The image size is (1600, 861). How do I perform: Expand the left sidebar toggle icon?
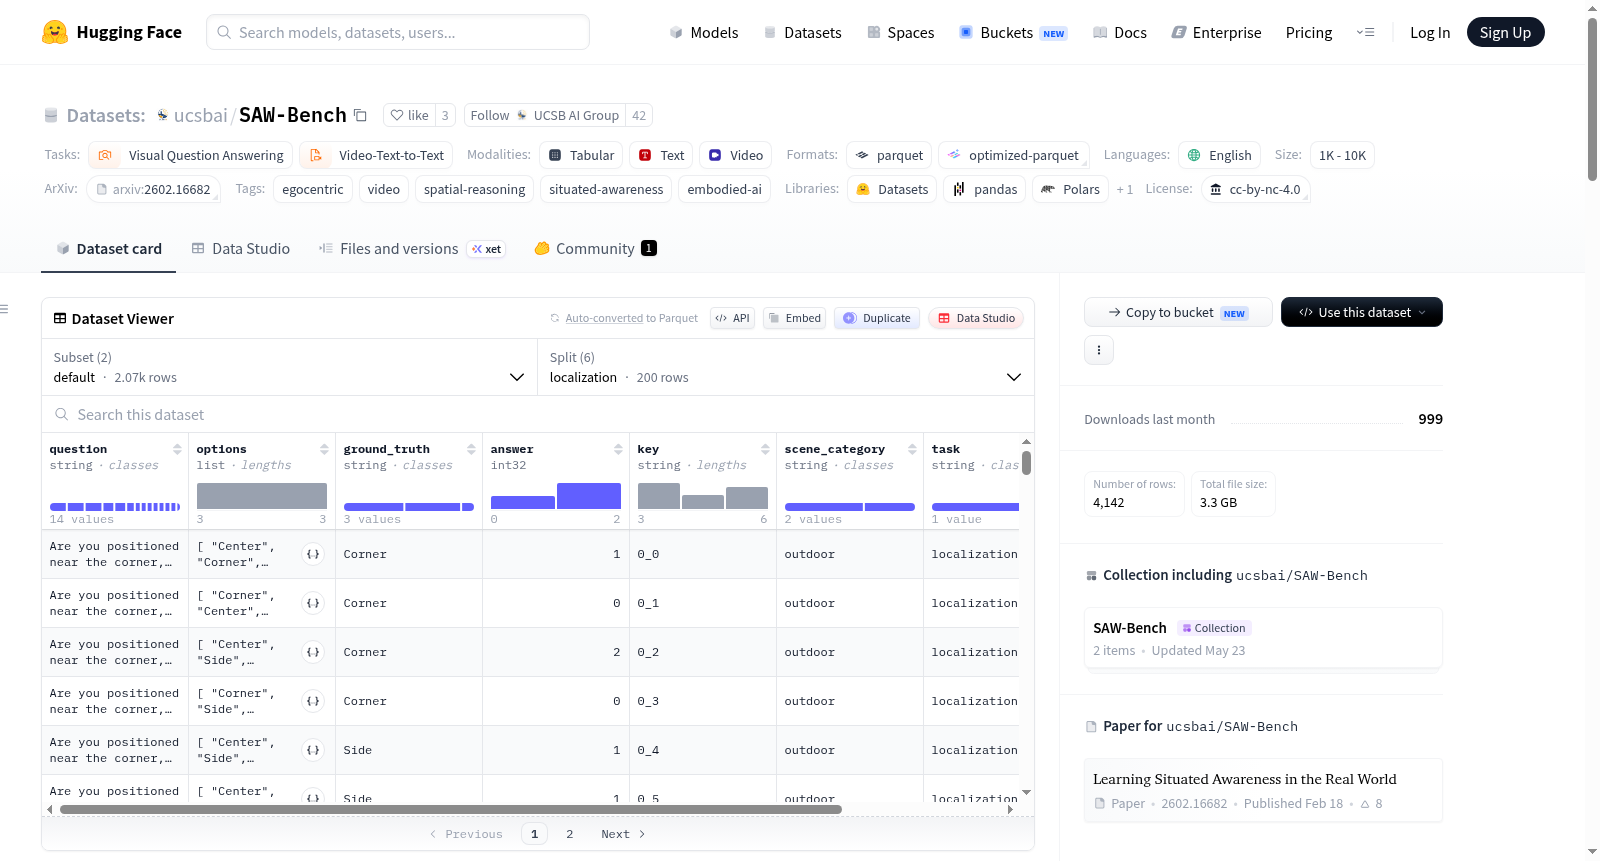(4, 309)
